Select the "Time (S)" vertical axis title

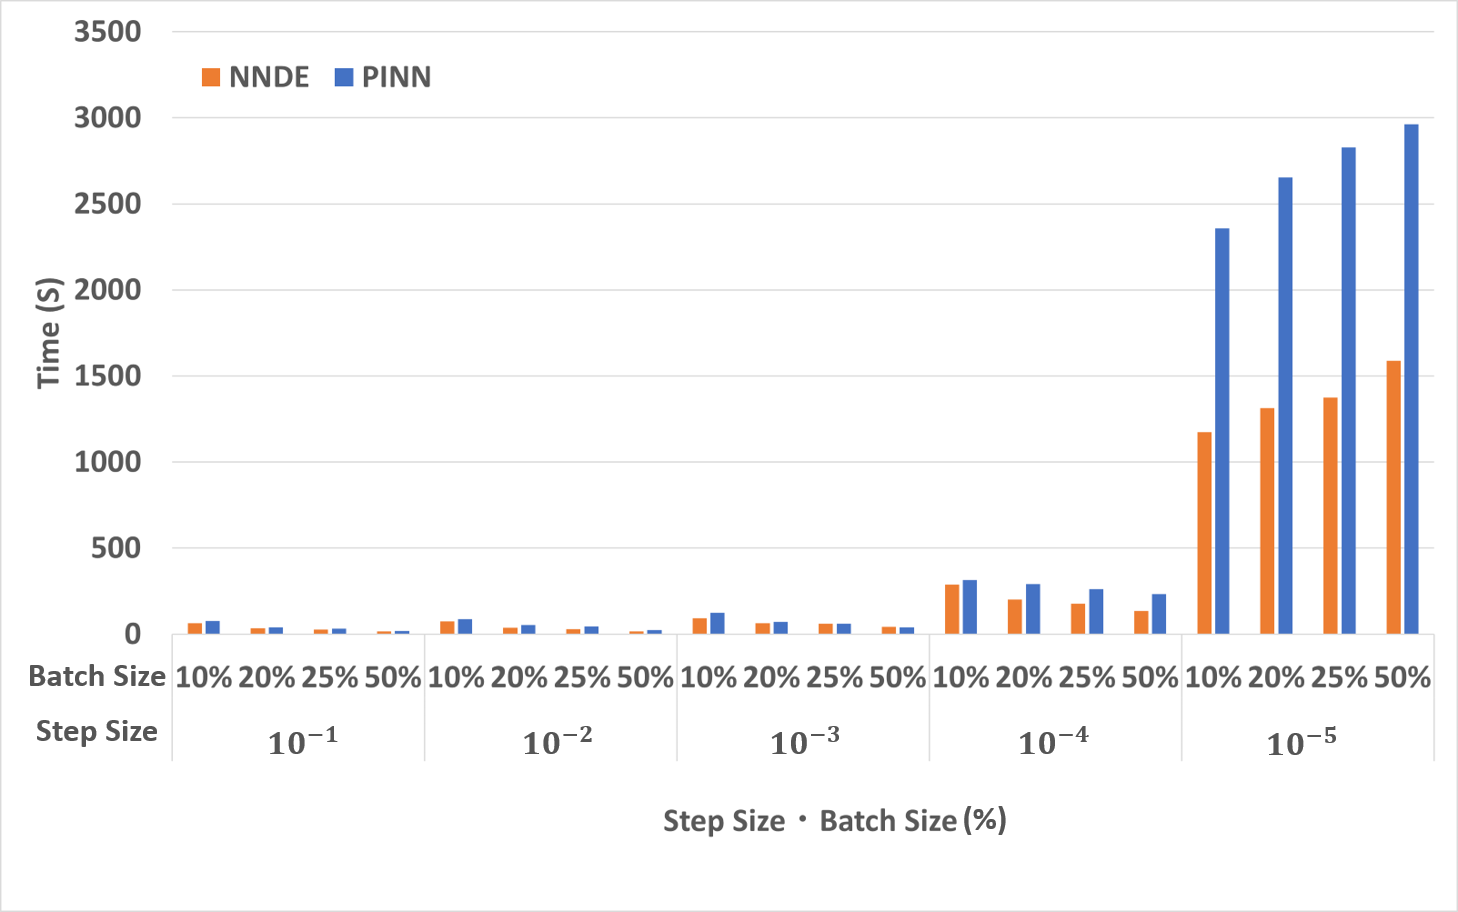click(x=49, y=333)
